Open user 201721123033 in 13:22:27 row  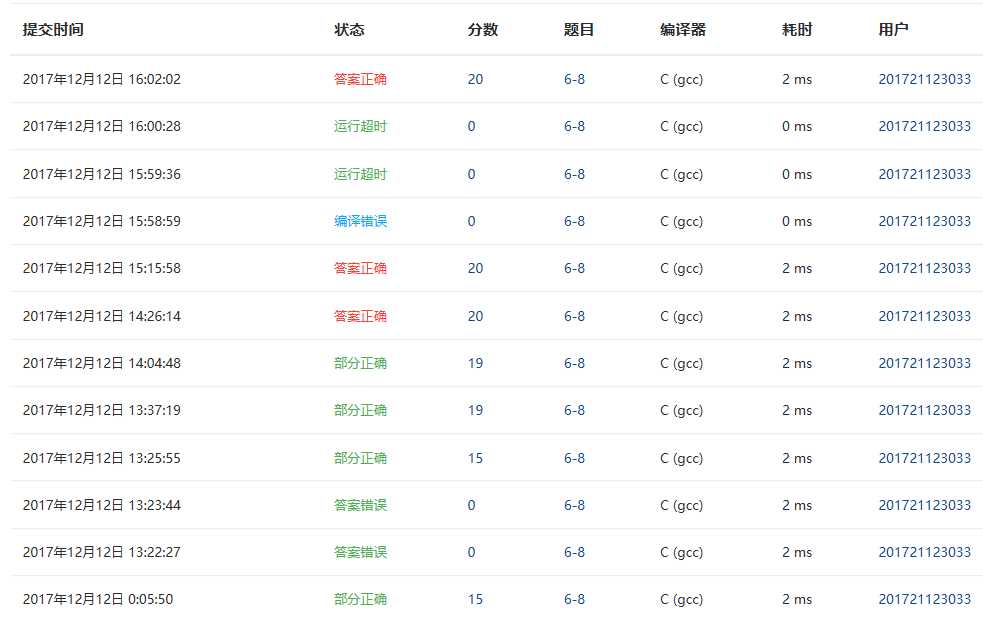925,552
